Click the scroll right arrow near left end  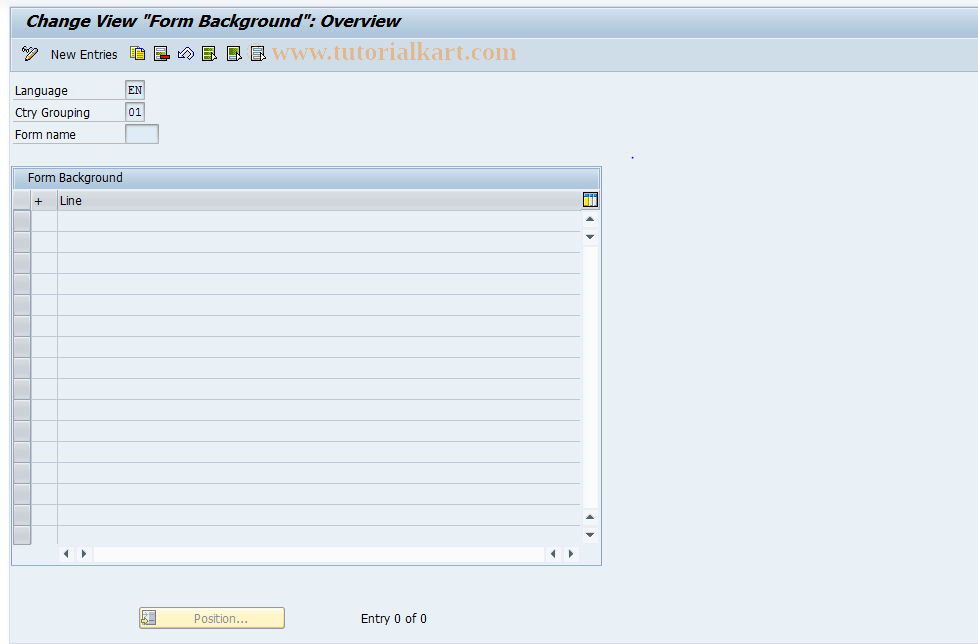(84, 554)
